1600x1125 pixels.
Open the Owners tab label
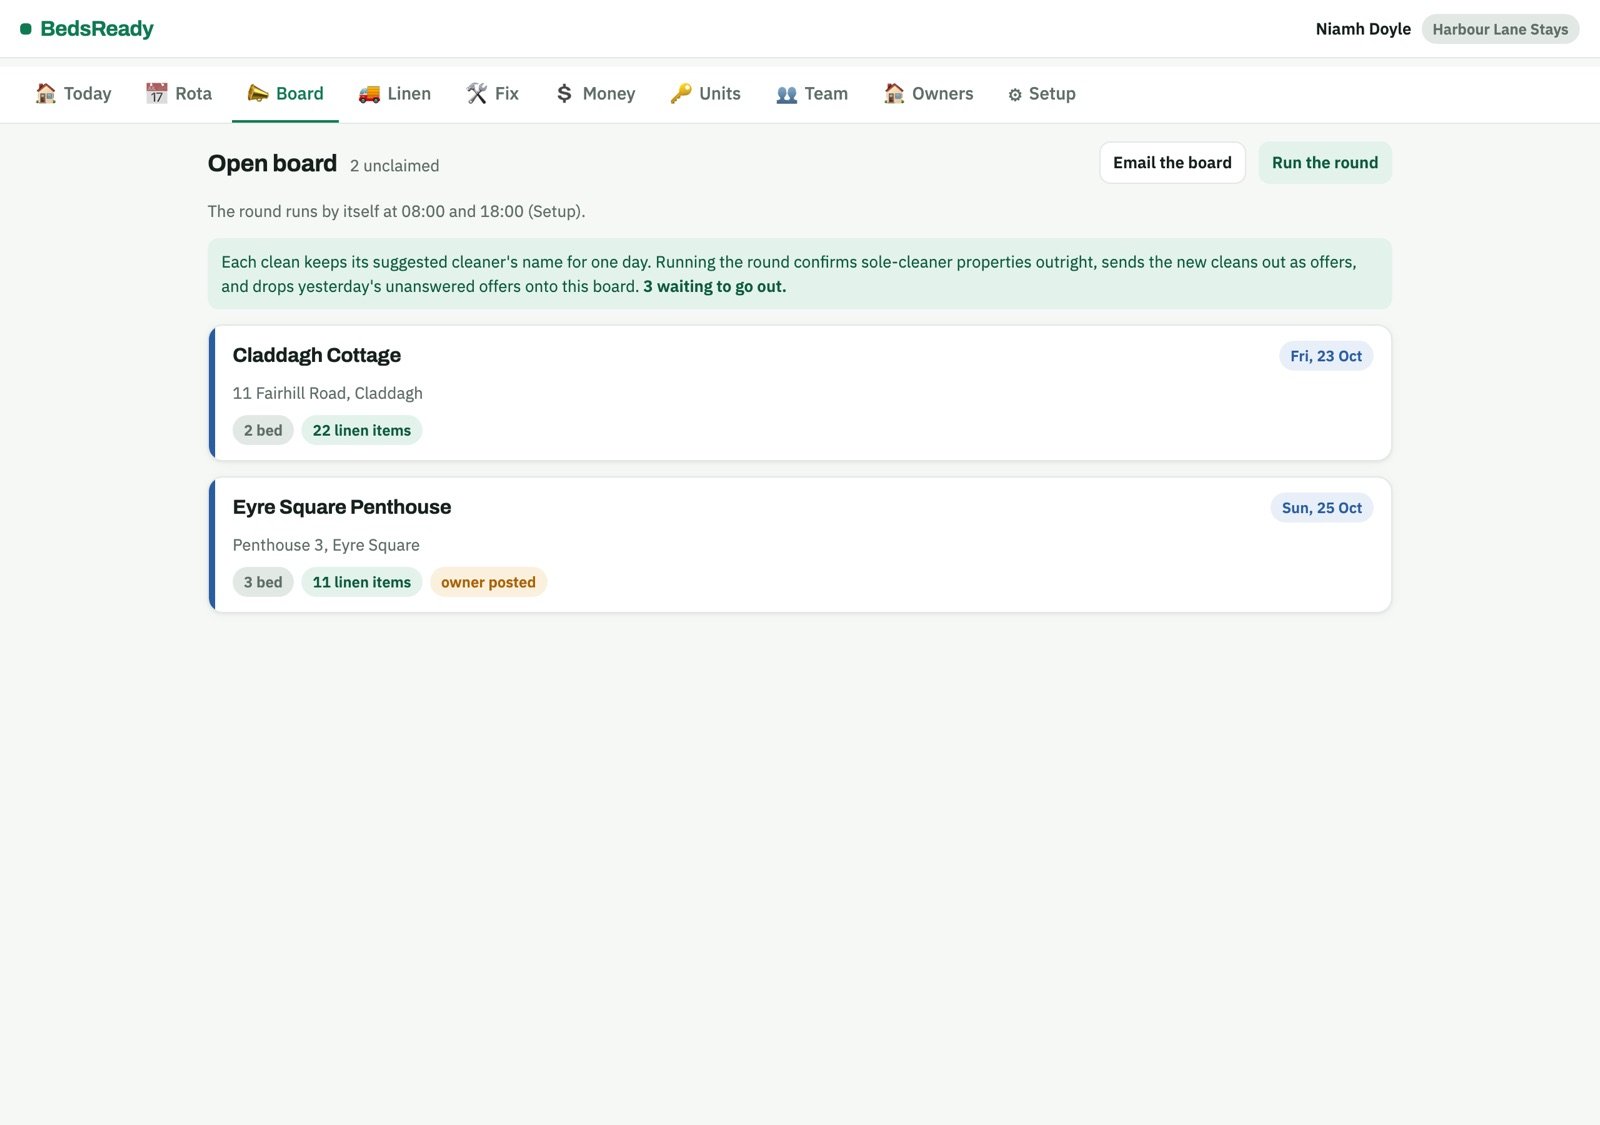(942, 94)
